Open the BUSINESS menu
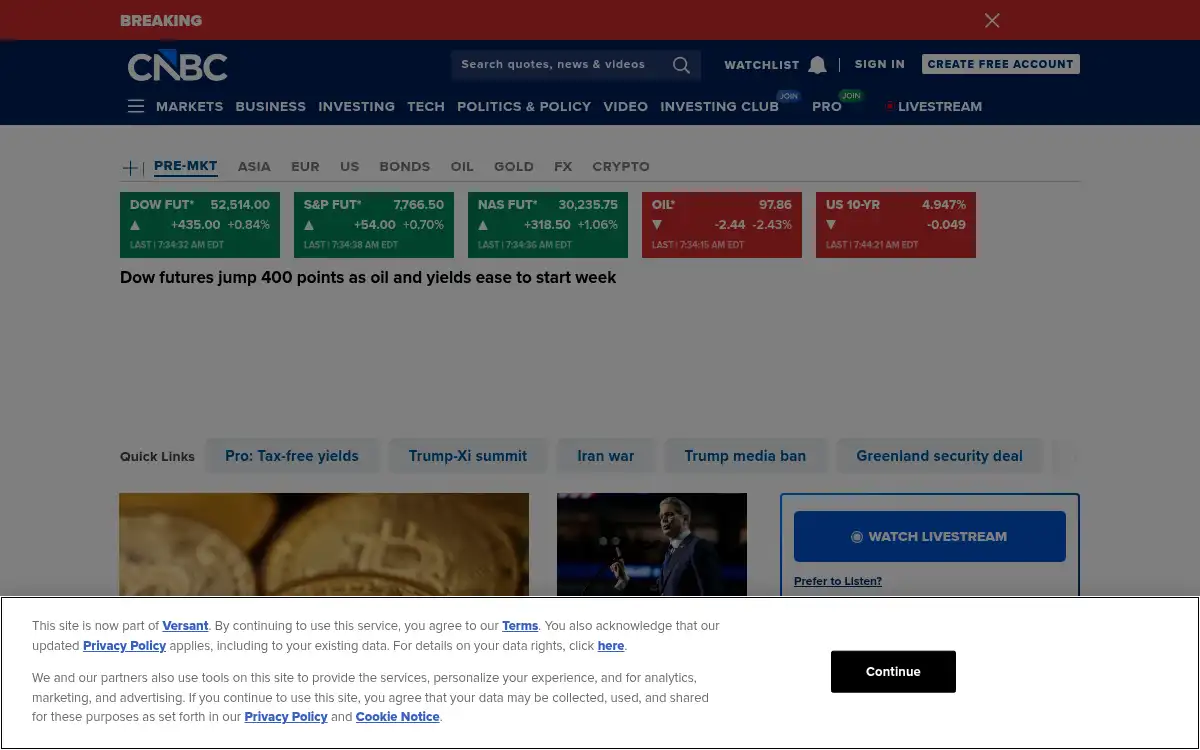The height and width of the screenshot is (750, 1200). (x=271, y=106)
